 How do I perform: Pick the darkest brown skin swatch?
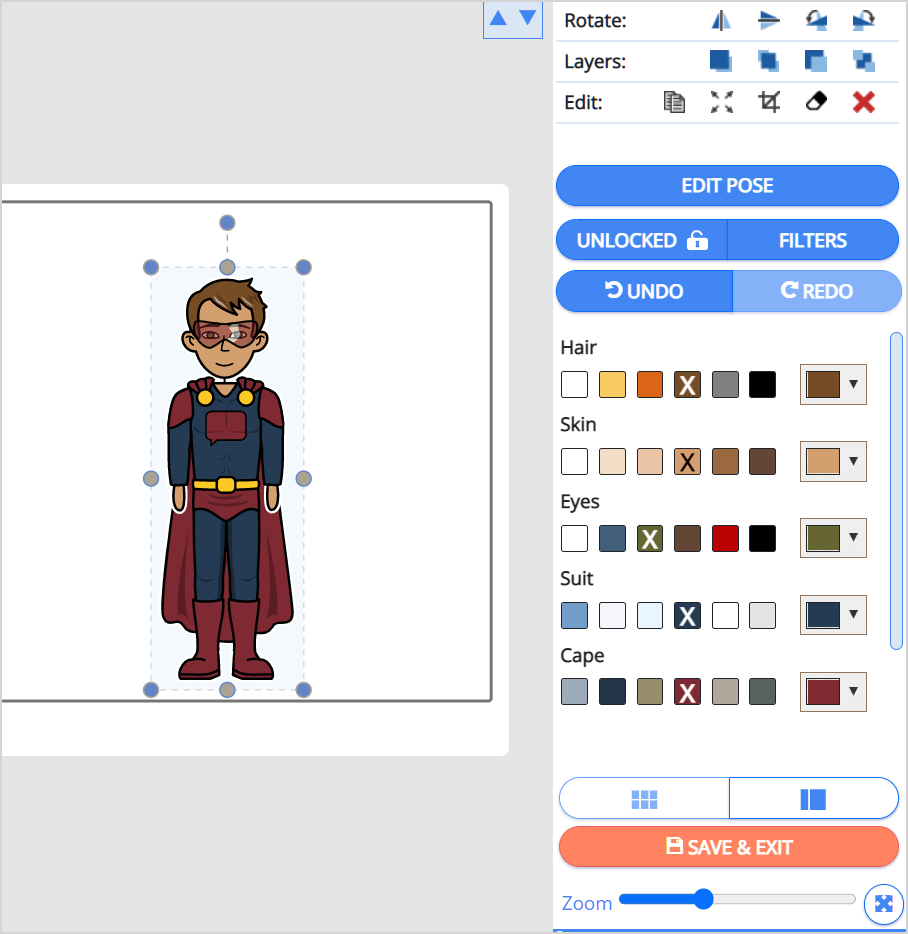(x=763, y=461)
